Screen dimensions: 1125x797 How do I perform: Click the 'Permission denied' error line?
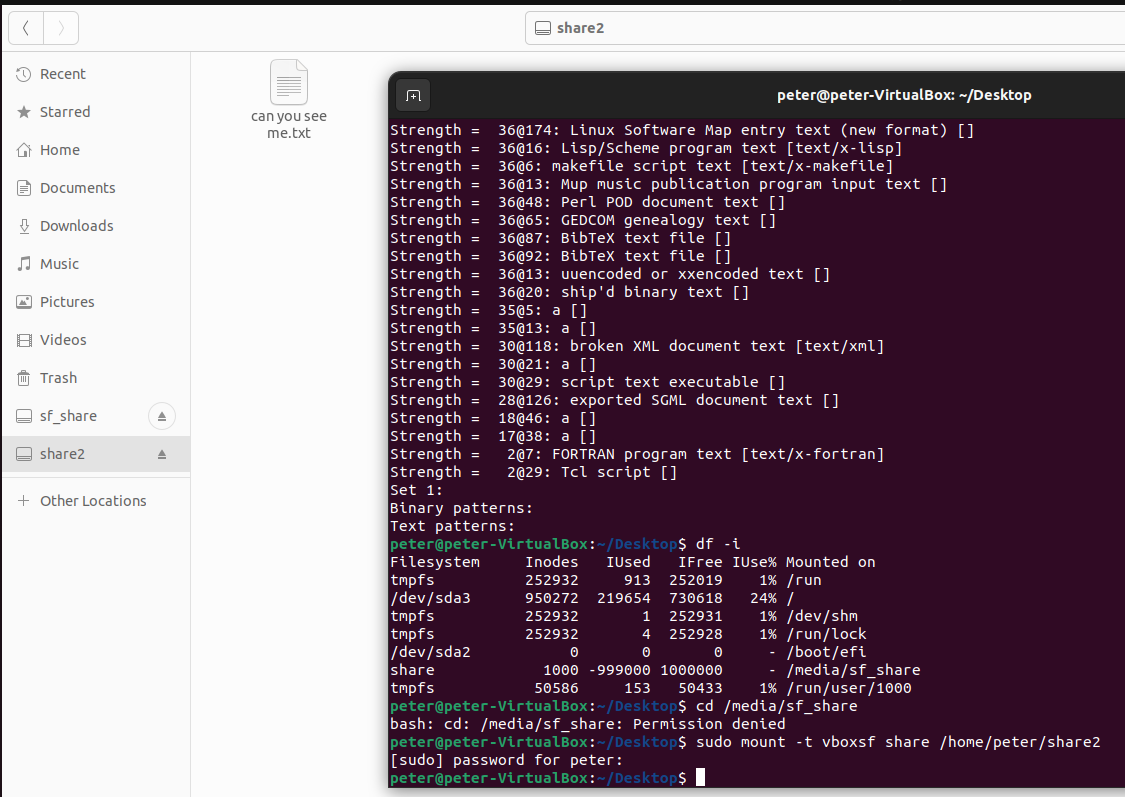(x=588, y=724)
